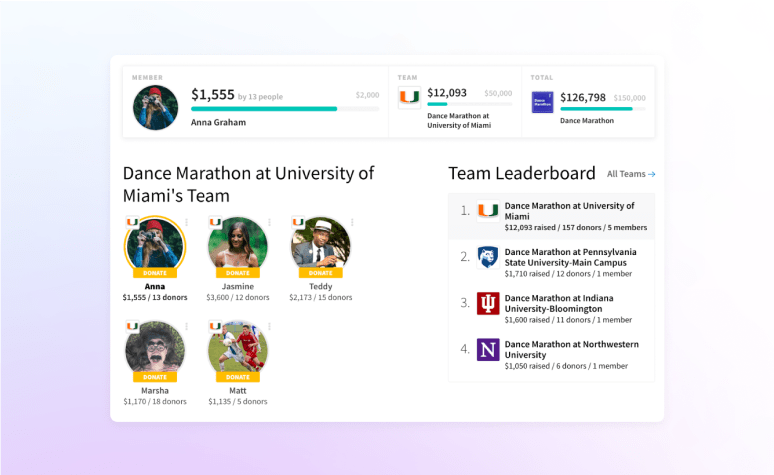This screenshot has height=475, width=774.
Task: Open Jasmine's team member avatar
Action: coord(238,246)
